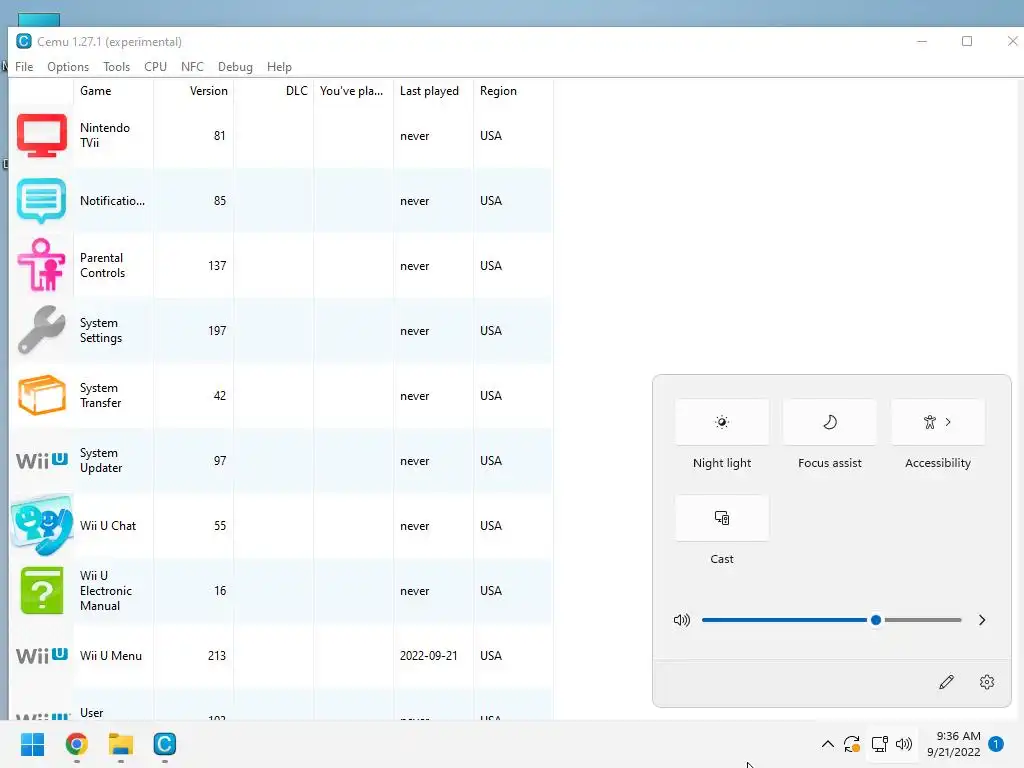Click the sync update tray icon
Viewport: 1024px width, 768px height.
pyautogui.click(x=852, y=744)
